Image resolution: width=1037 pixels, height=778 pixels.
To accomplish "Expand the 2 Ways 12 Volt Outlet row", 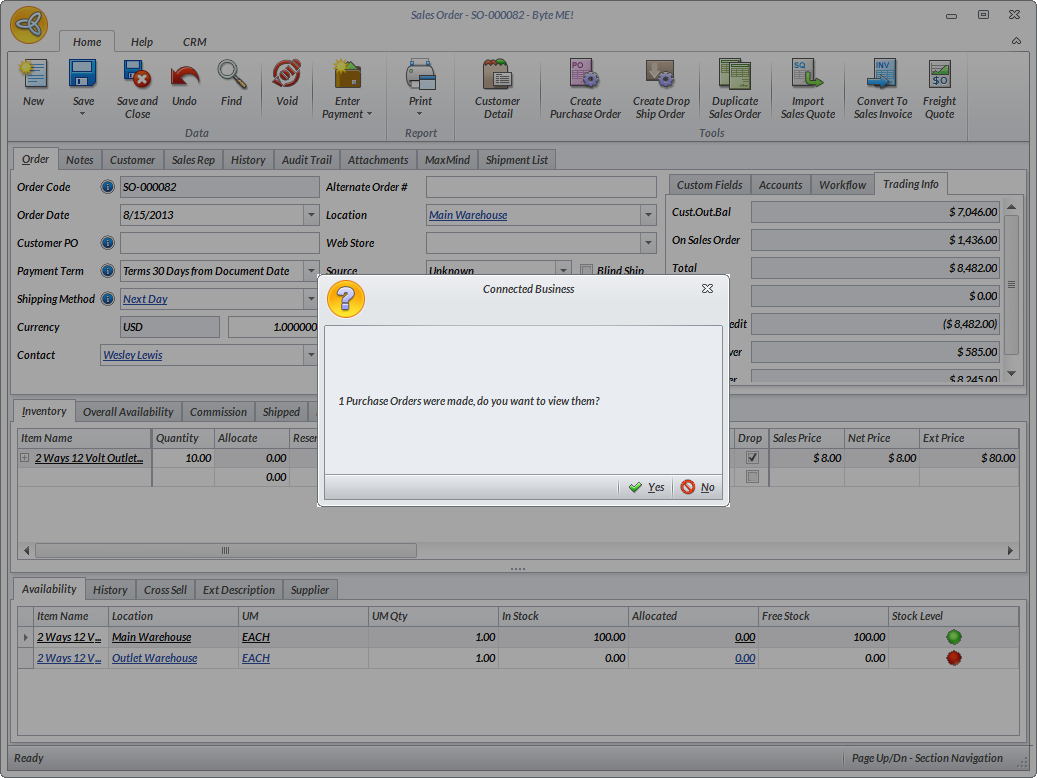I will (x=25, y=458).
